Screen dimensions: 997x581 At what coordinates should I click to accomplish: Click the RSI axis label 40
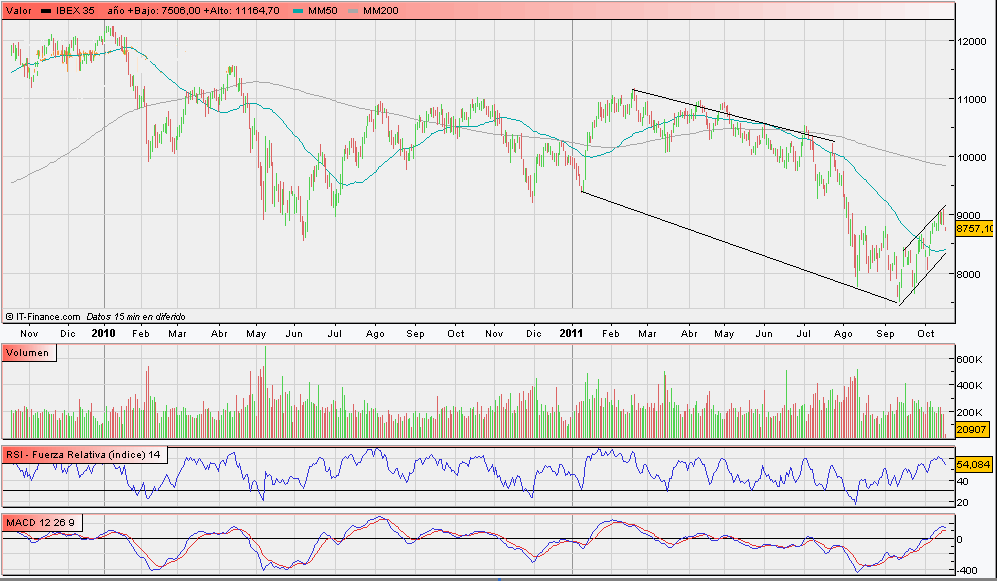tap(963, 482)
